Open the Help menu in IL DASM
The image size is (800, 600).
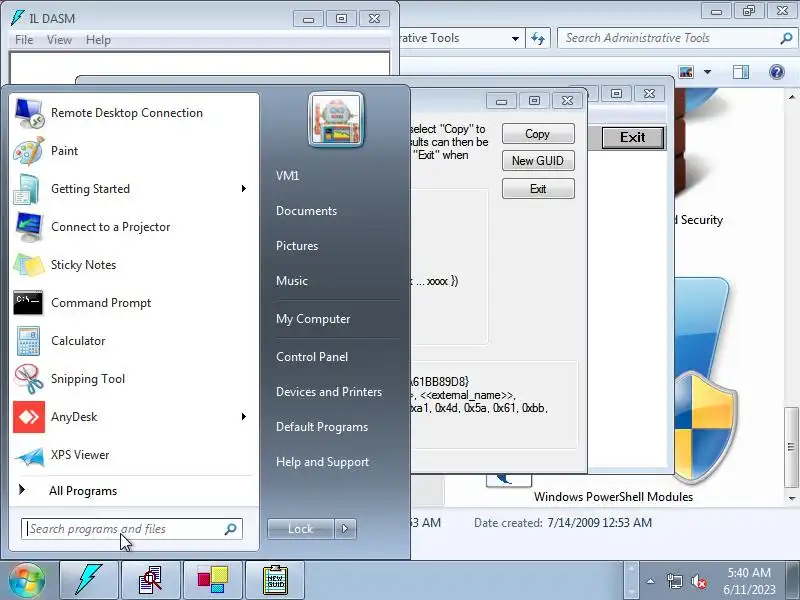point(98,40)
